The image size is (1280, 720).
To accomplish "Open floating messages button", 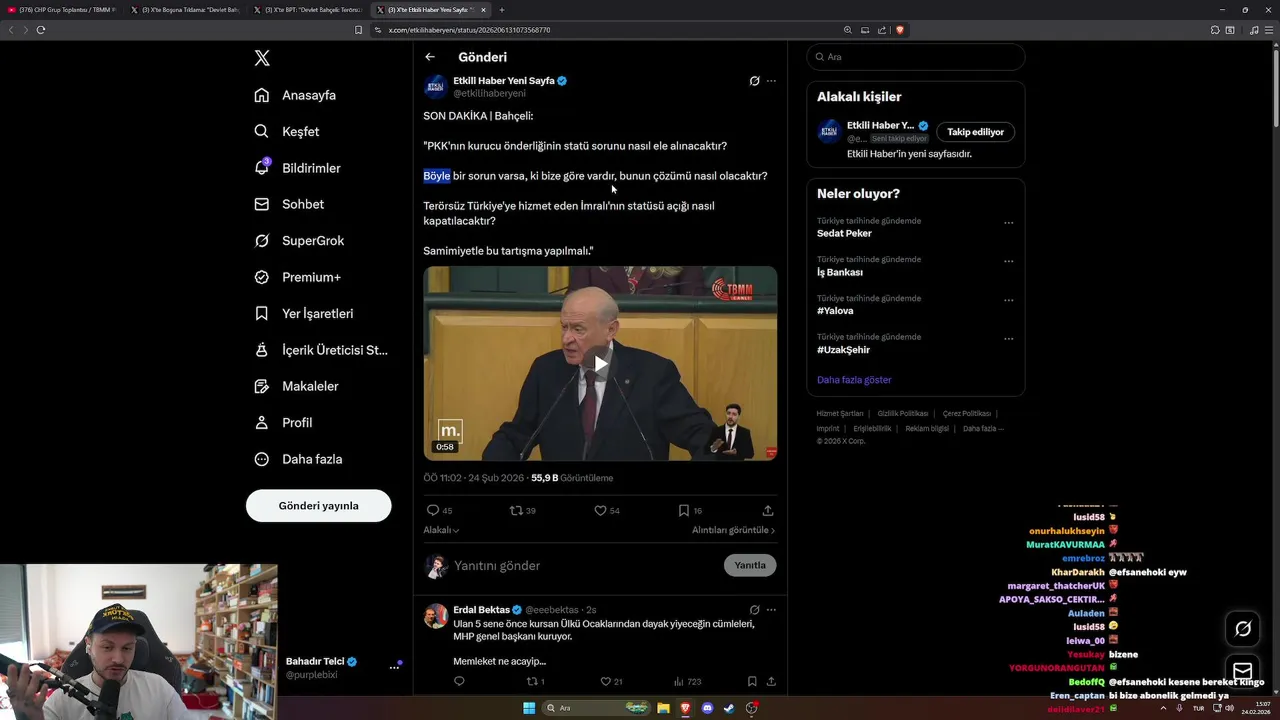I will [1243, 670].
